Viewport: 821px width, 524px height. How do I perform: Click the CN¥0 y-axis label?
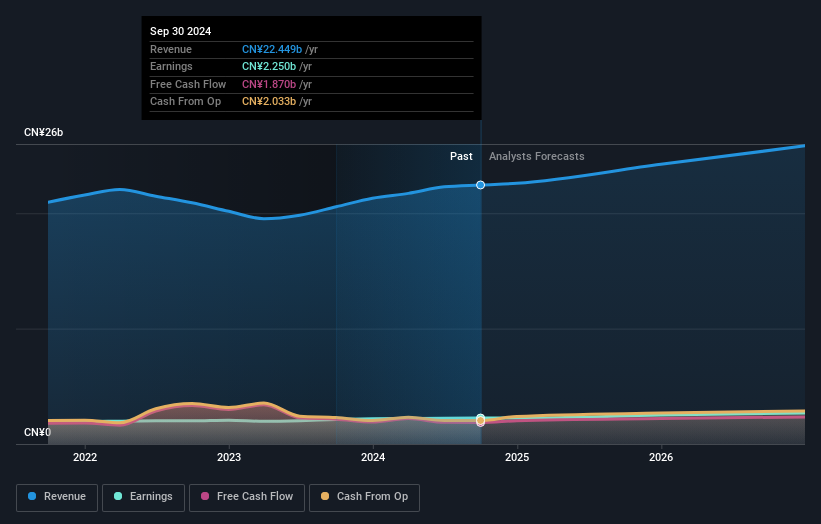(x=37, y=432)
